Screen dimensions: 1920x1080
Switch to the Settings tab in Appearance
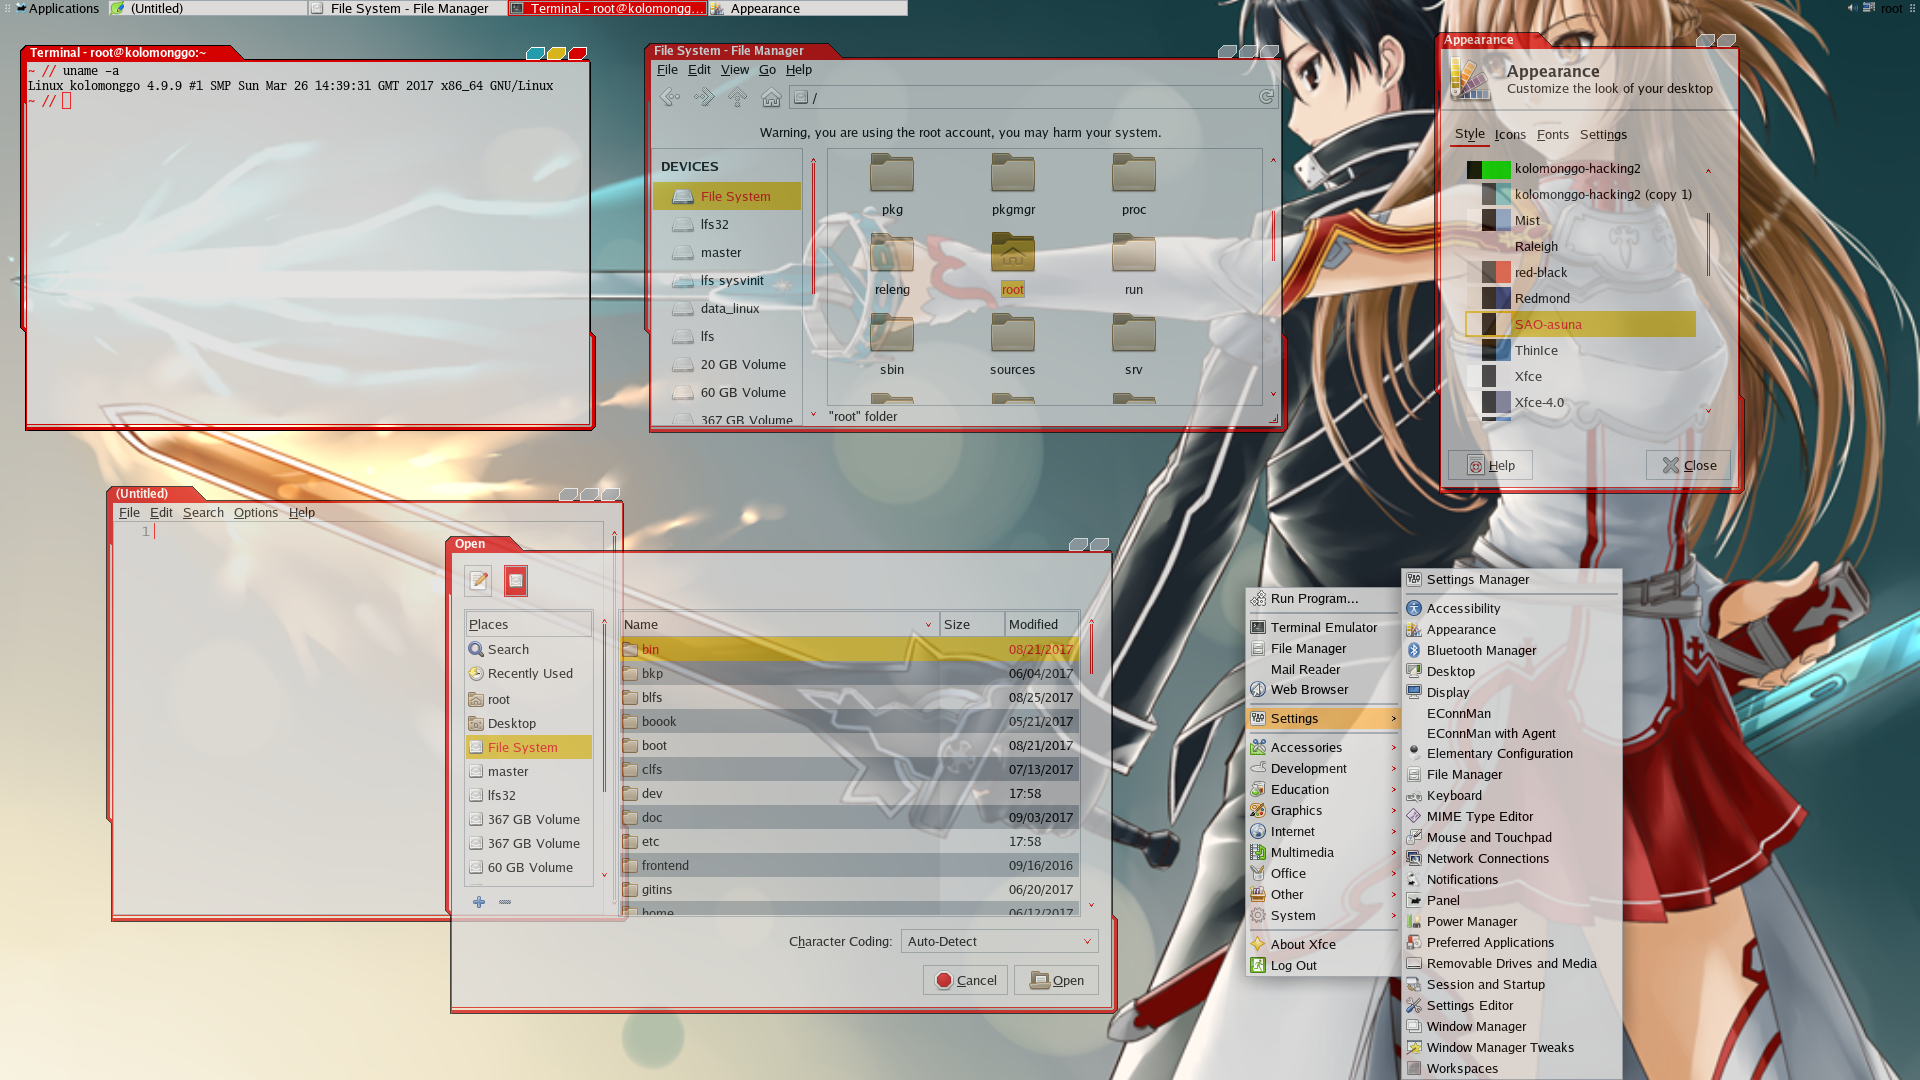tap(1603, 135)
